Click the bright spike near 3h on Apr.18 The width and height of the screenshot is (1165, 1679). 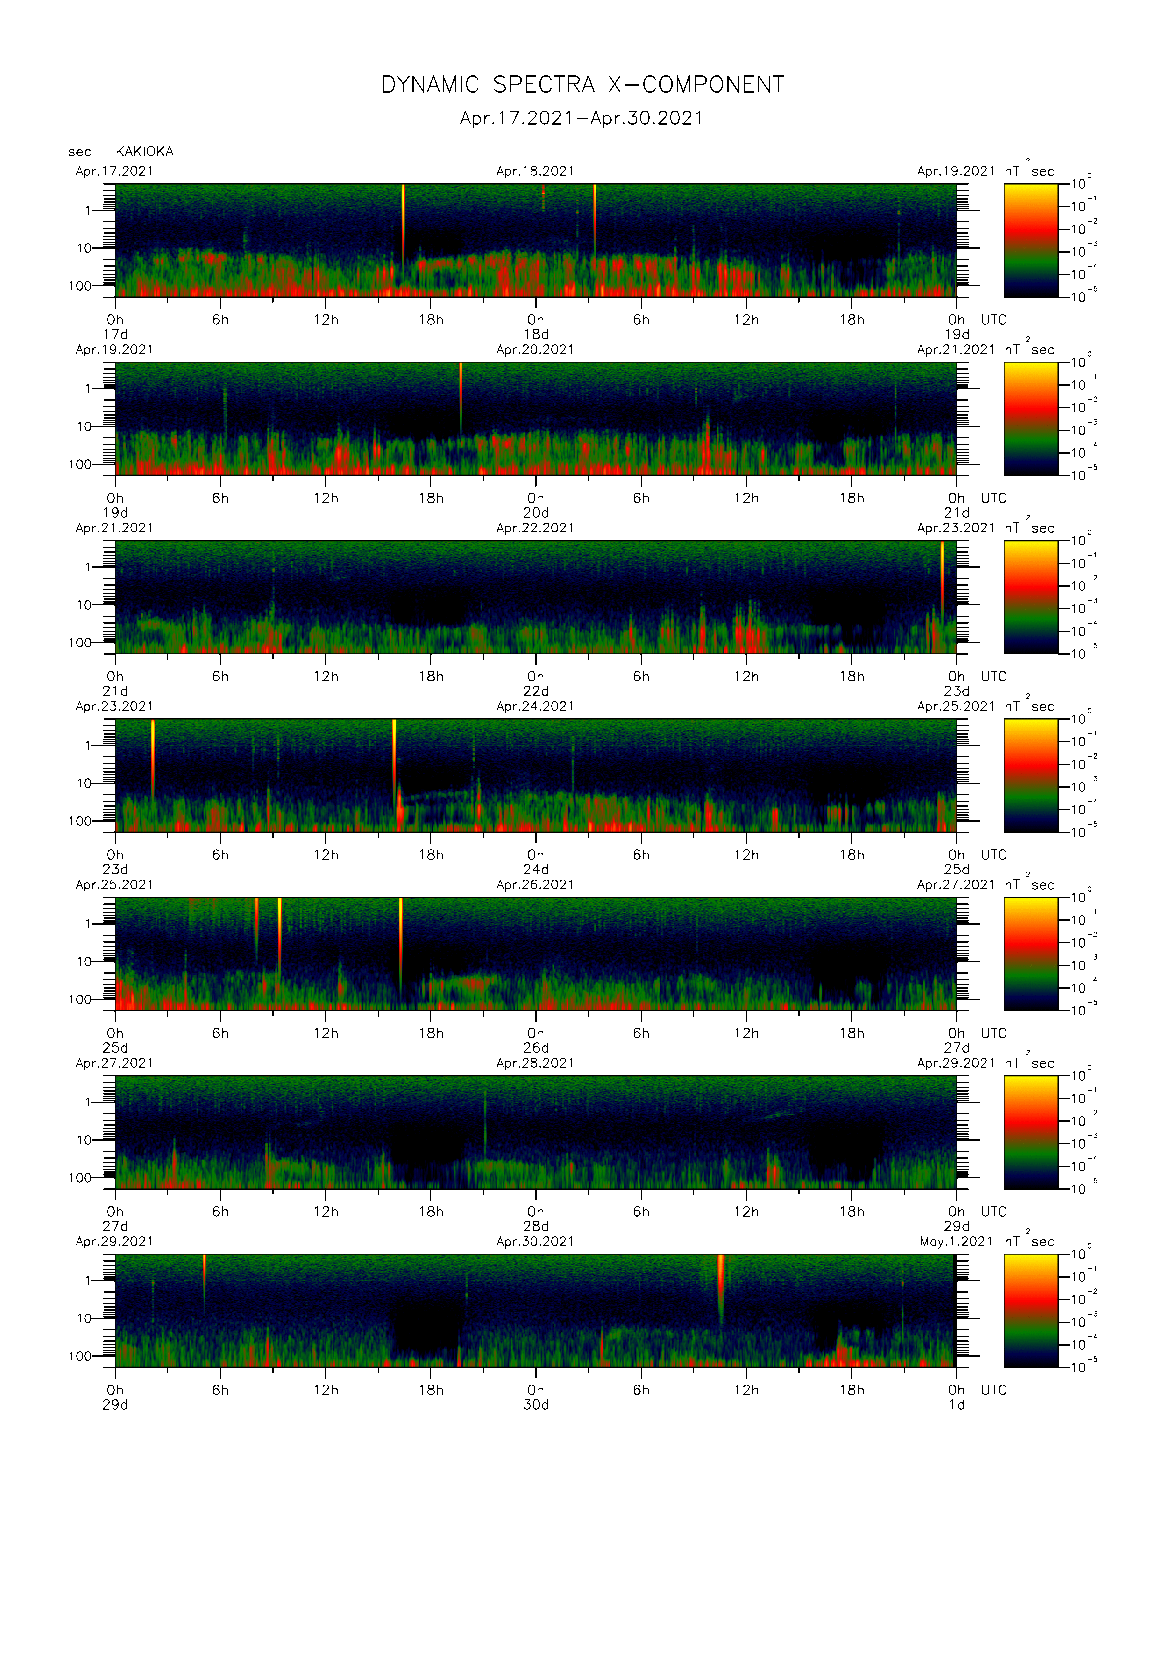point(594,222)
